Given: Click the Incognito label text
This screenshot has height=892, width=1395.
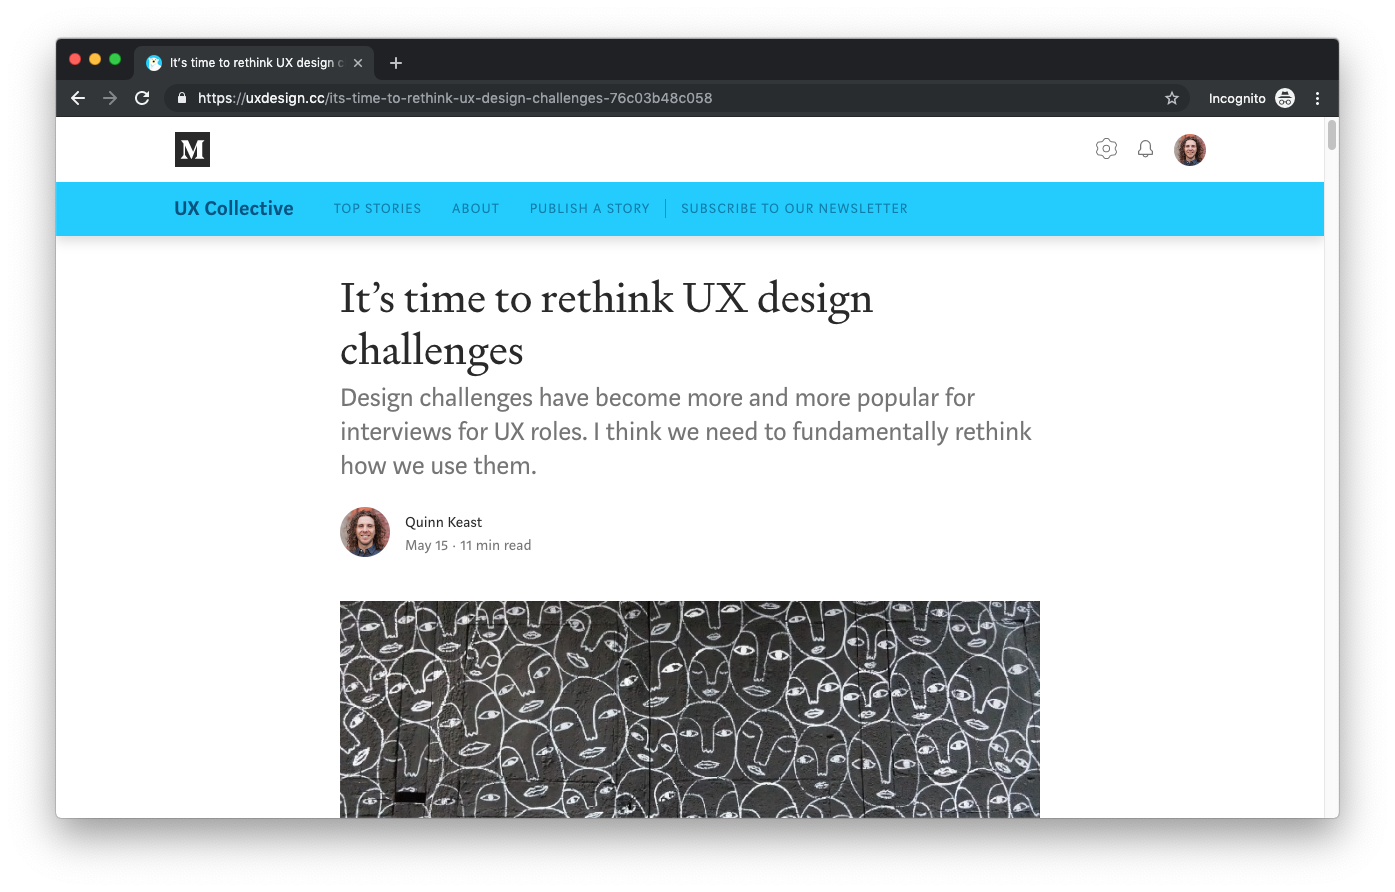Looking at the screenshot, I should (x=1237, y=98).
